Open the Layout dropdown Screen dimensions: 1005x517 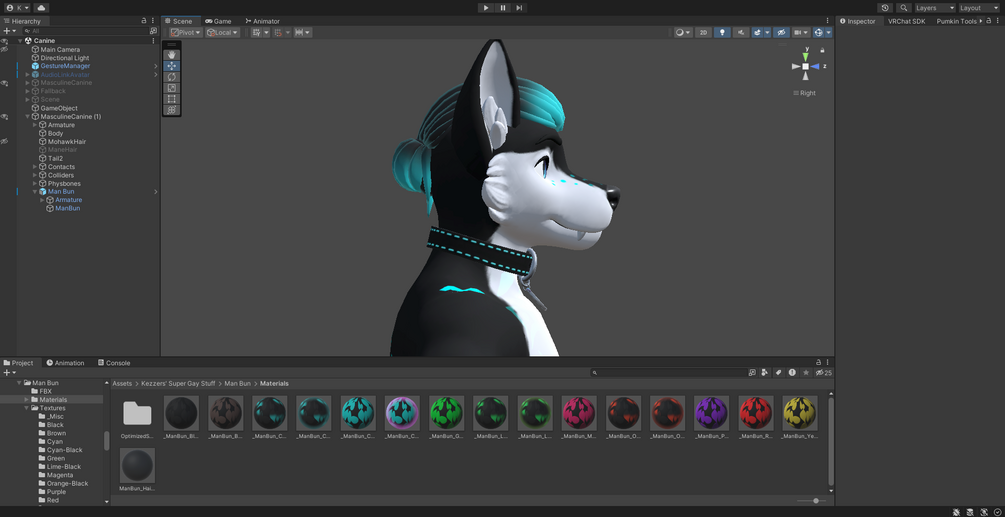point(979,8)
